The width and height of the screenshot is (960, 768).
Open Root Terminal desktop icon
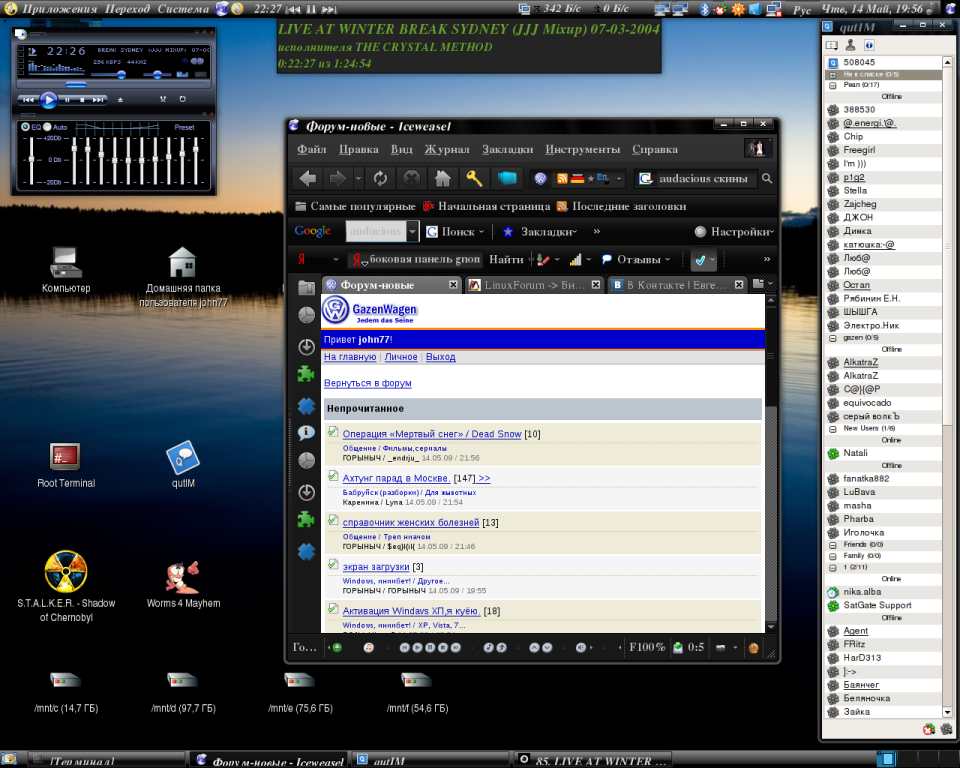(66, 457)
